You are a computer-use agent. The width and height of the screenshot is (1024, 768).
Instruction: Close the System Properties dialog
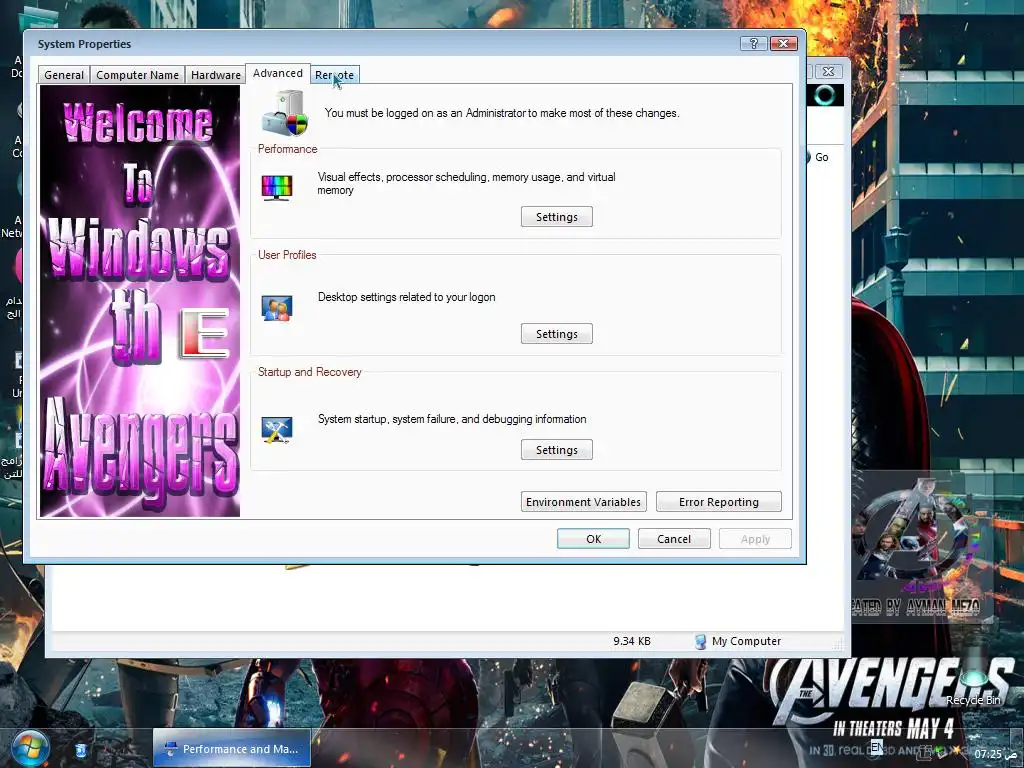tap(784, 43)
